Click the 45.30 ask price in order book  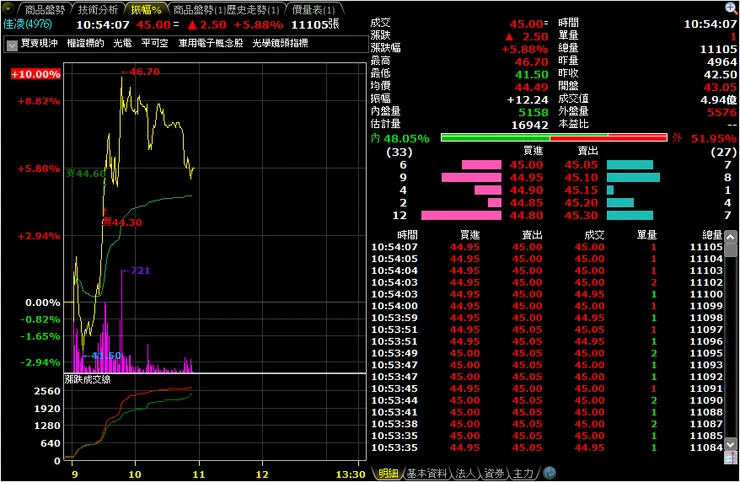581,215
